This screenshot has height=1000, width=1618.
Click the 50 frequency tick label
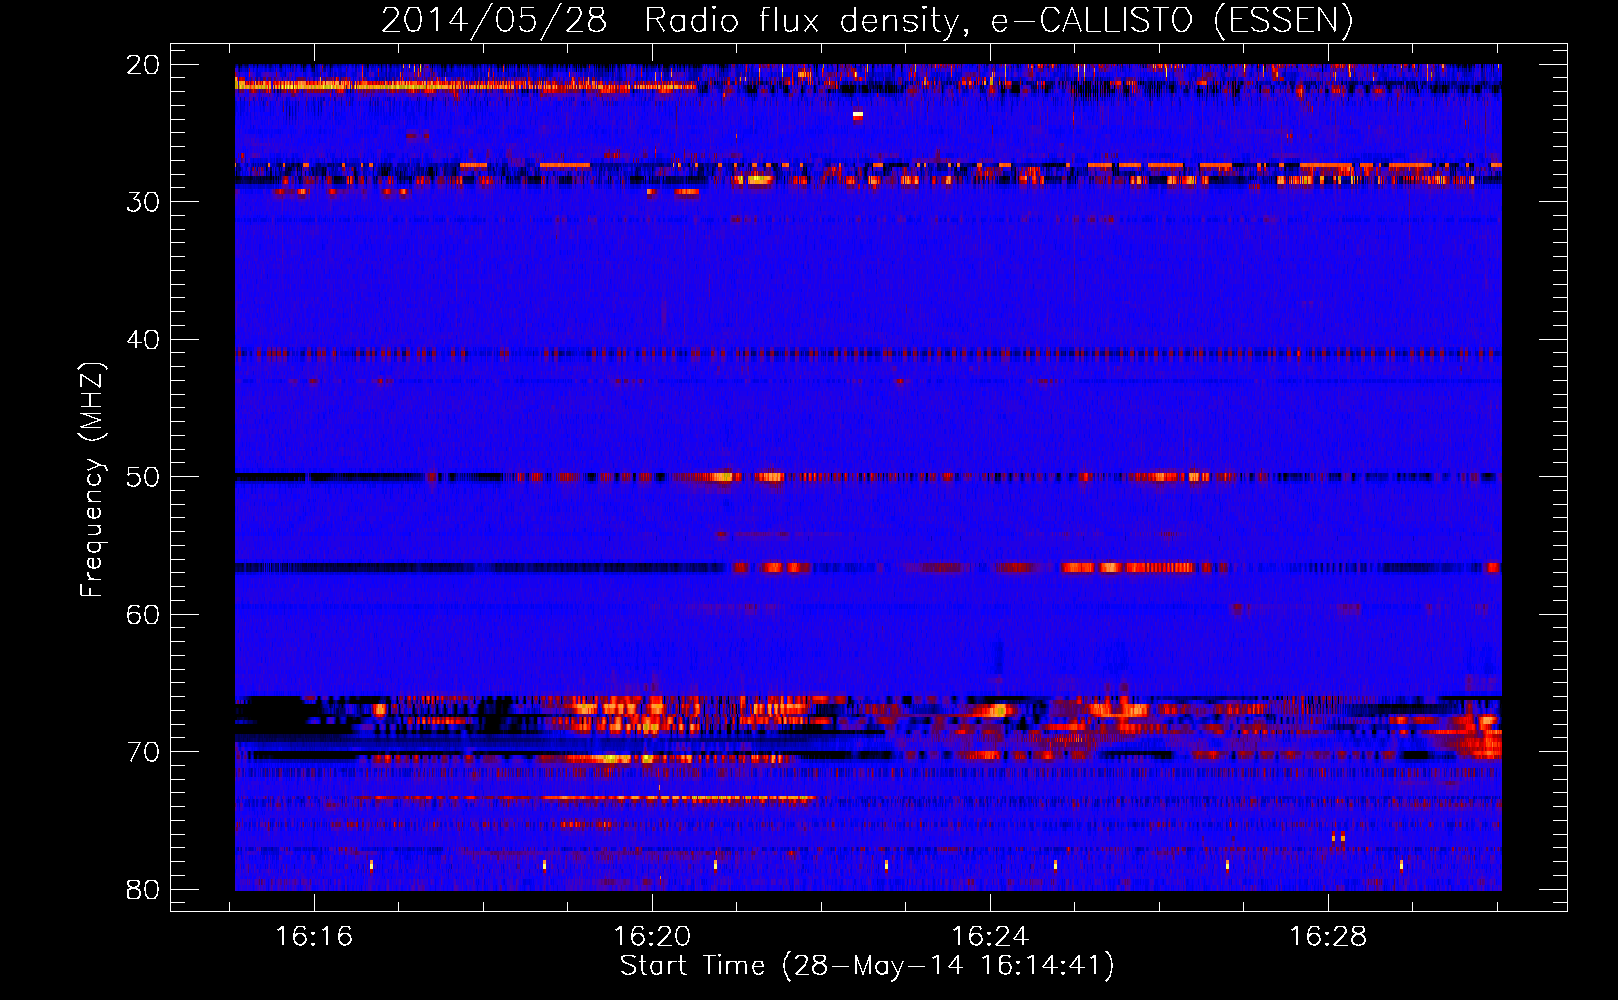pos(143,477)
